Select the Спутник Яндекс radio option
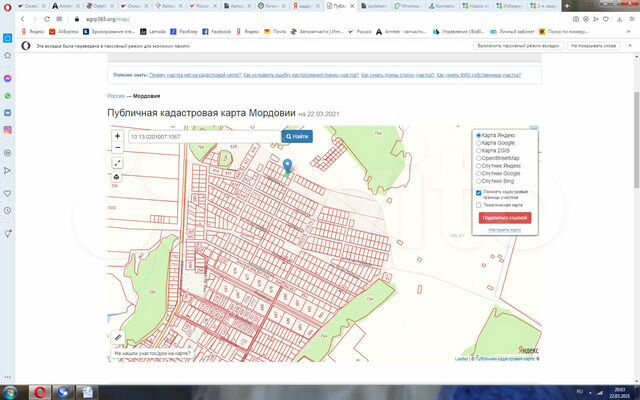Image resolution: width=640 pixels, height=400 pixels. [x=479, y=166]
